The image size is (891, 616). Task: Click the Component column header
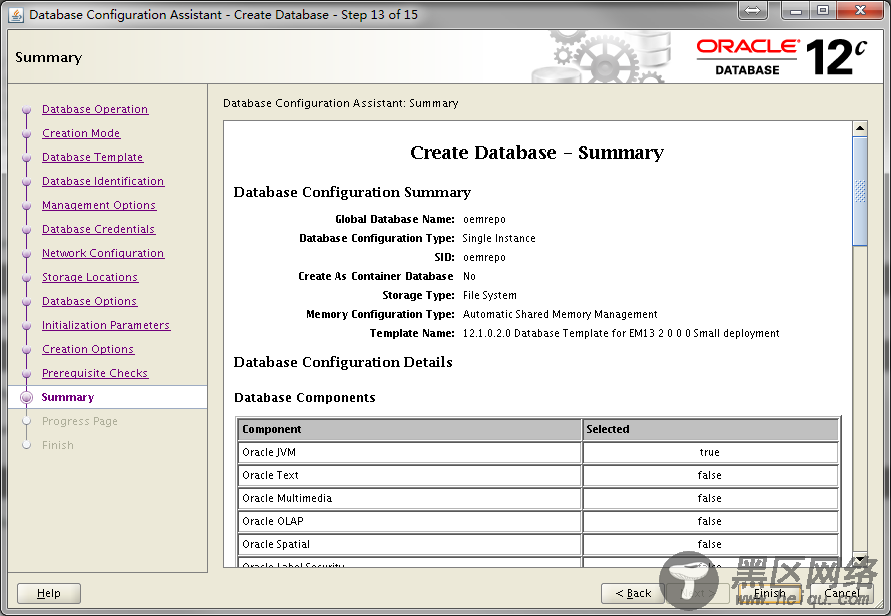[x=409, y=429]
